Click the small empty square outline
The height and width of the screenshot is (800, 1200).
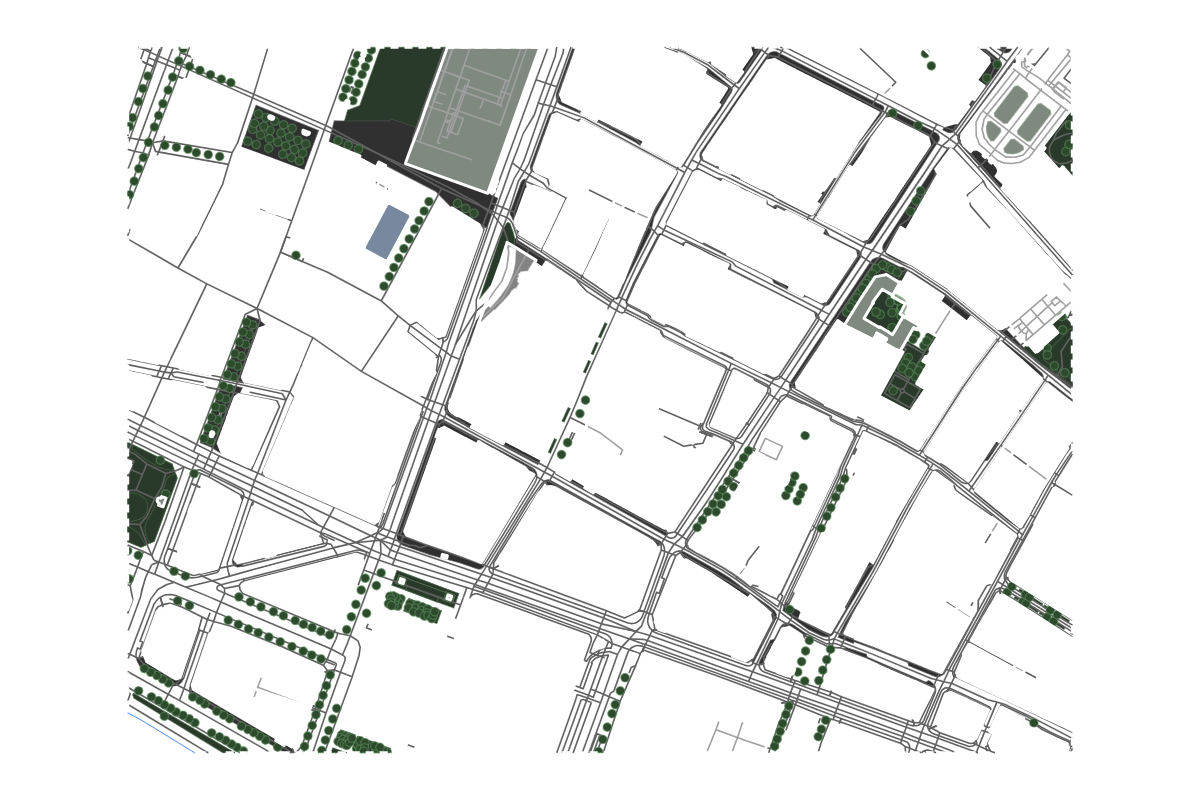(770, 449)
